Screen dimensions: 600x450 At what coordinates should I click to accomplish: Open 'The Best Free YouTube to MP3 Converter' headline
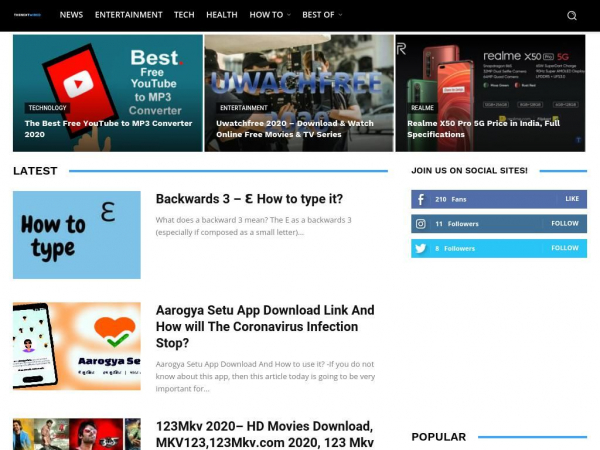pyautogui.click(x=108, y=129)
